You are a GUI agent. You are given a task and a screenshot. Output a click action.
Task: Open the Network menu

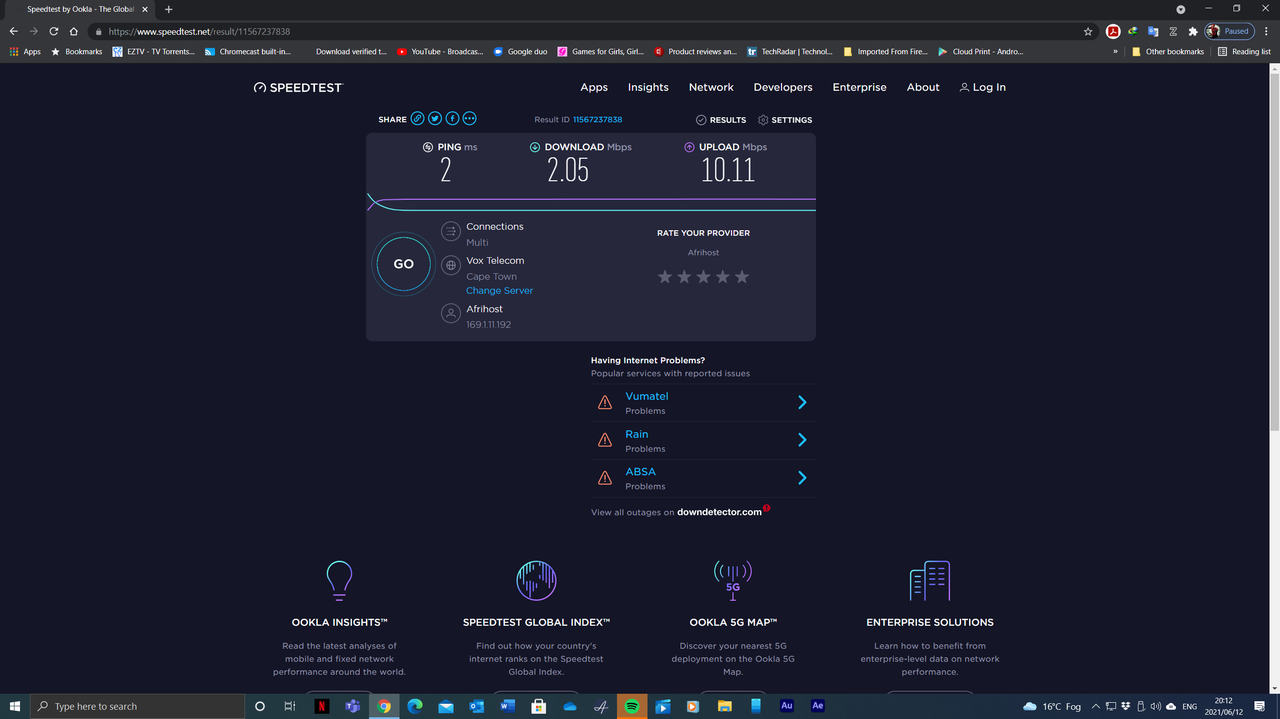pos(711,87)
